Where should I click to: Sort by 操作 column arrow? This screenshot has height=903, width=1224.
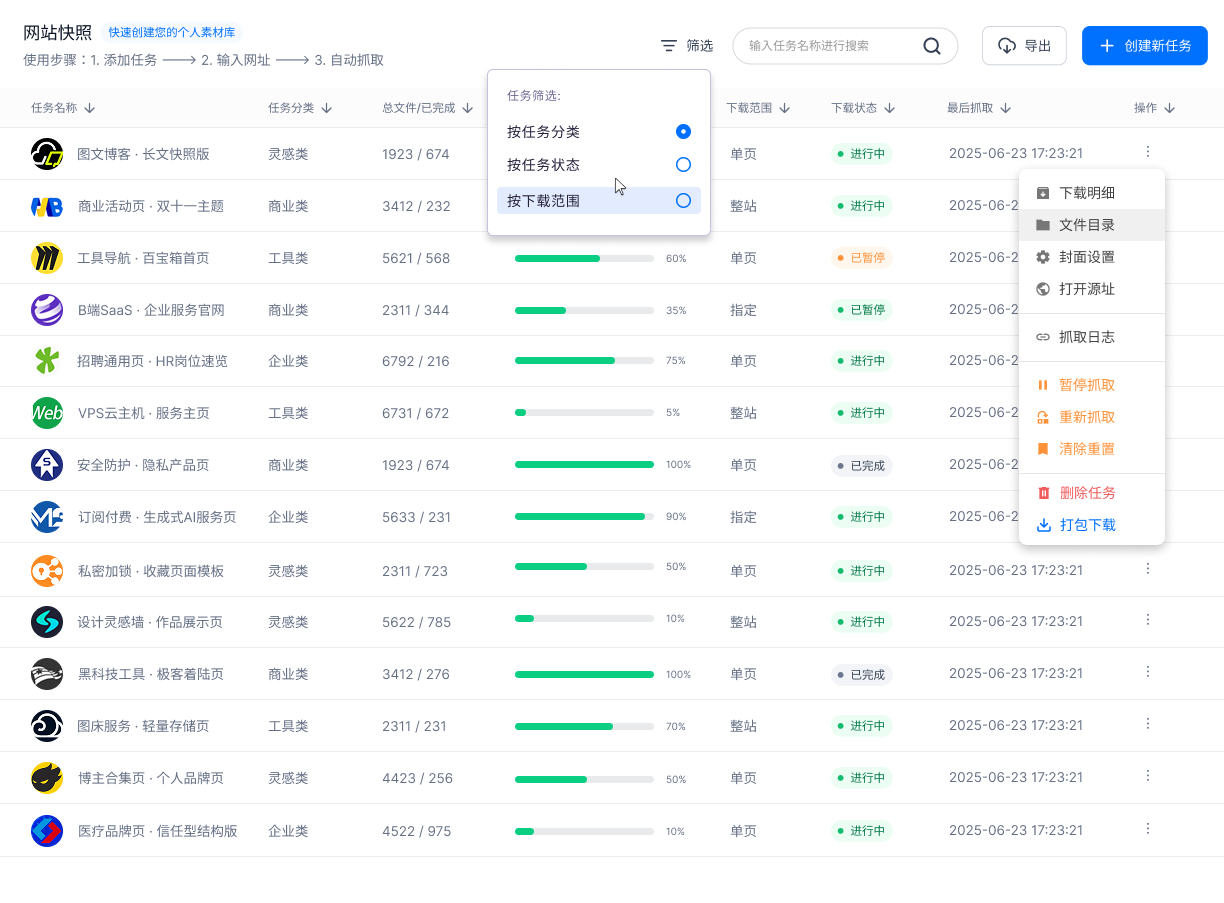tap(1170, 108)
